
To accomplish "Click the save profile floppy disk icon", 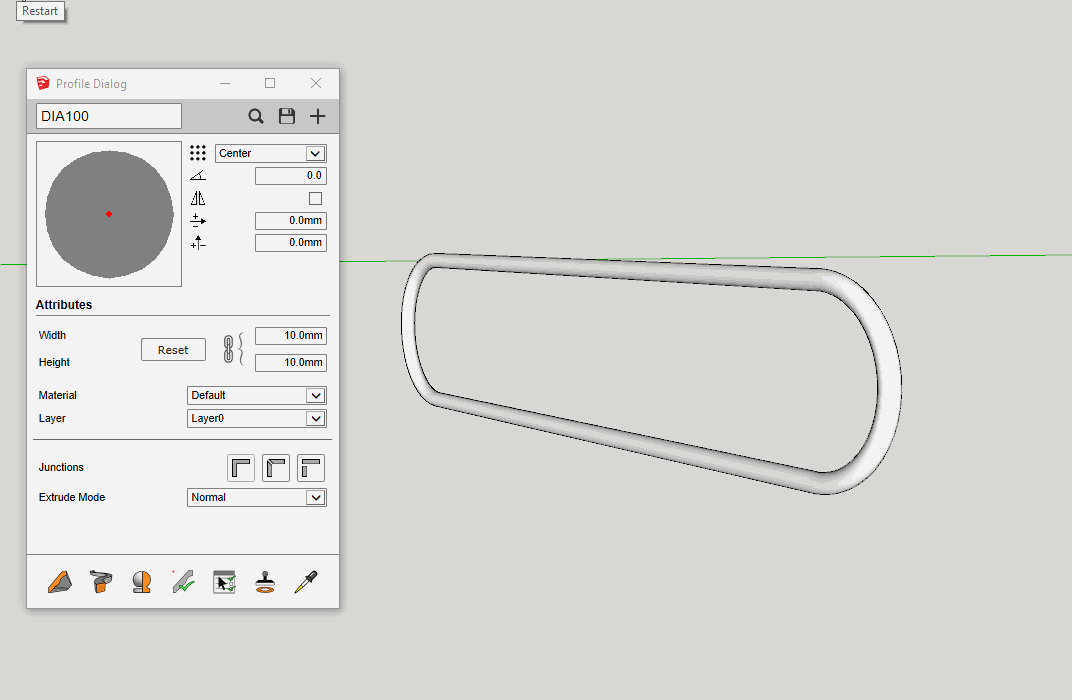I will point(287,116).
